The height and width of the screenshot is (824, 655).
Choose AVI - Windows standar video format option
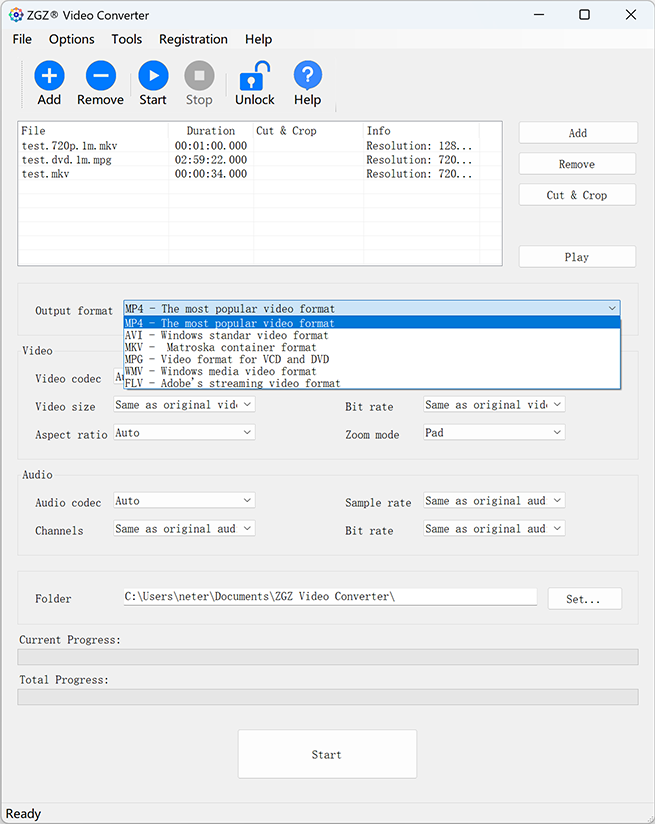click(x=372, y=335)
